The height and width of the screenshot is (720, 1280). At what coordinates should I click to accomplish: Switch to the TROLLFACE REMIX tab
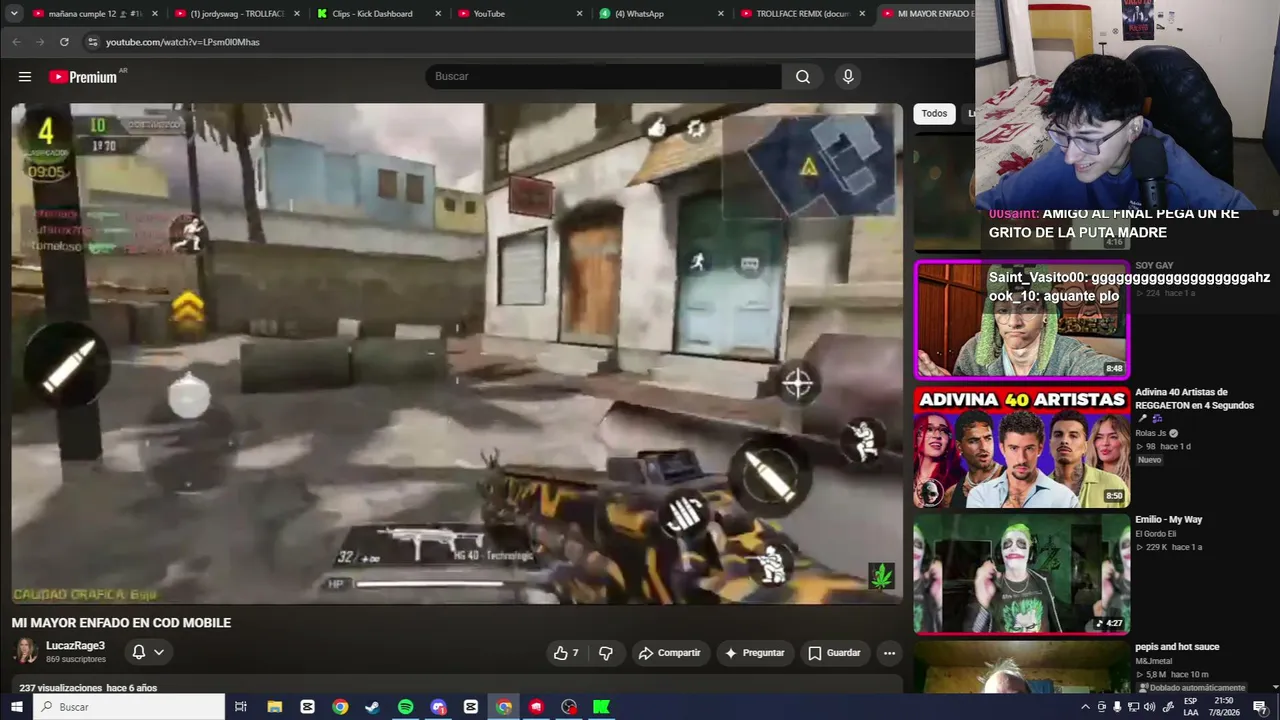[x=802, y=14]
